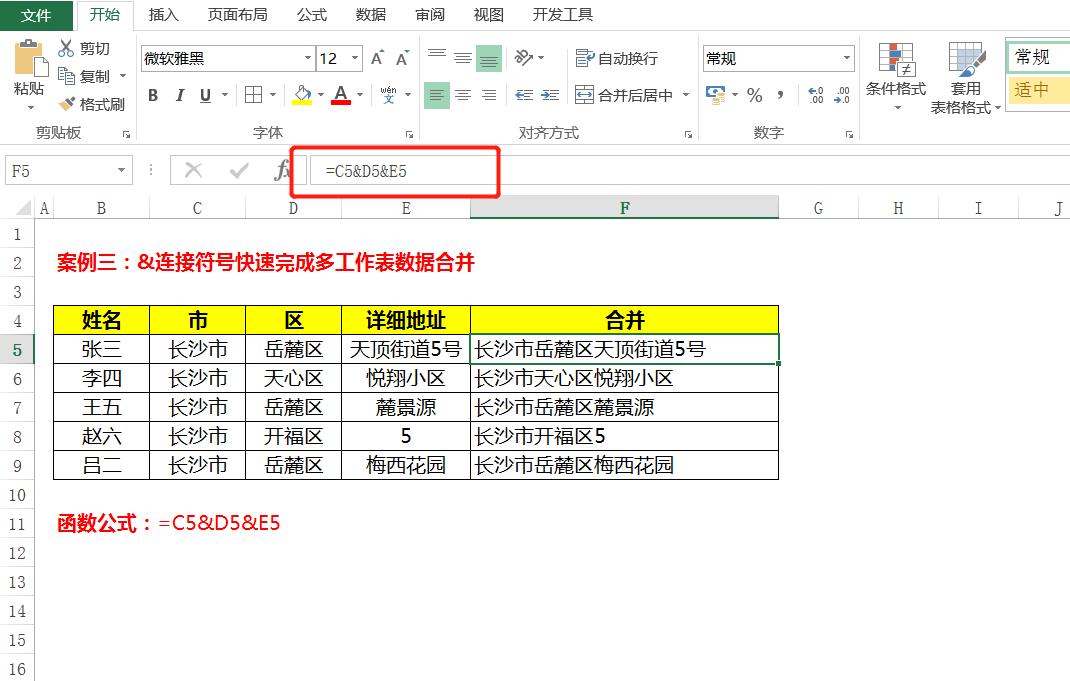Open the font name 微软雅黑 dropdown
Image resolution: width=1070 pixels, height=681 pixels.
309,58
